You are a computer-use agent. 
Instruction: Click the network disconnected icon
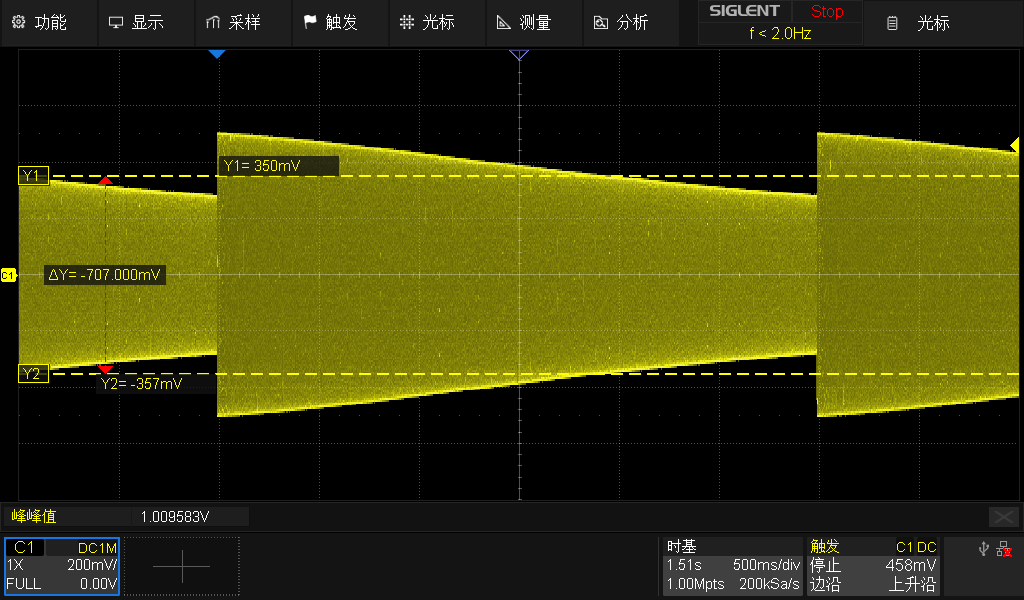[x=1004, y=549]
